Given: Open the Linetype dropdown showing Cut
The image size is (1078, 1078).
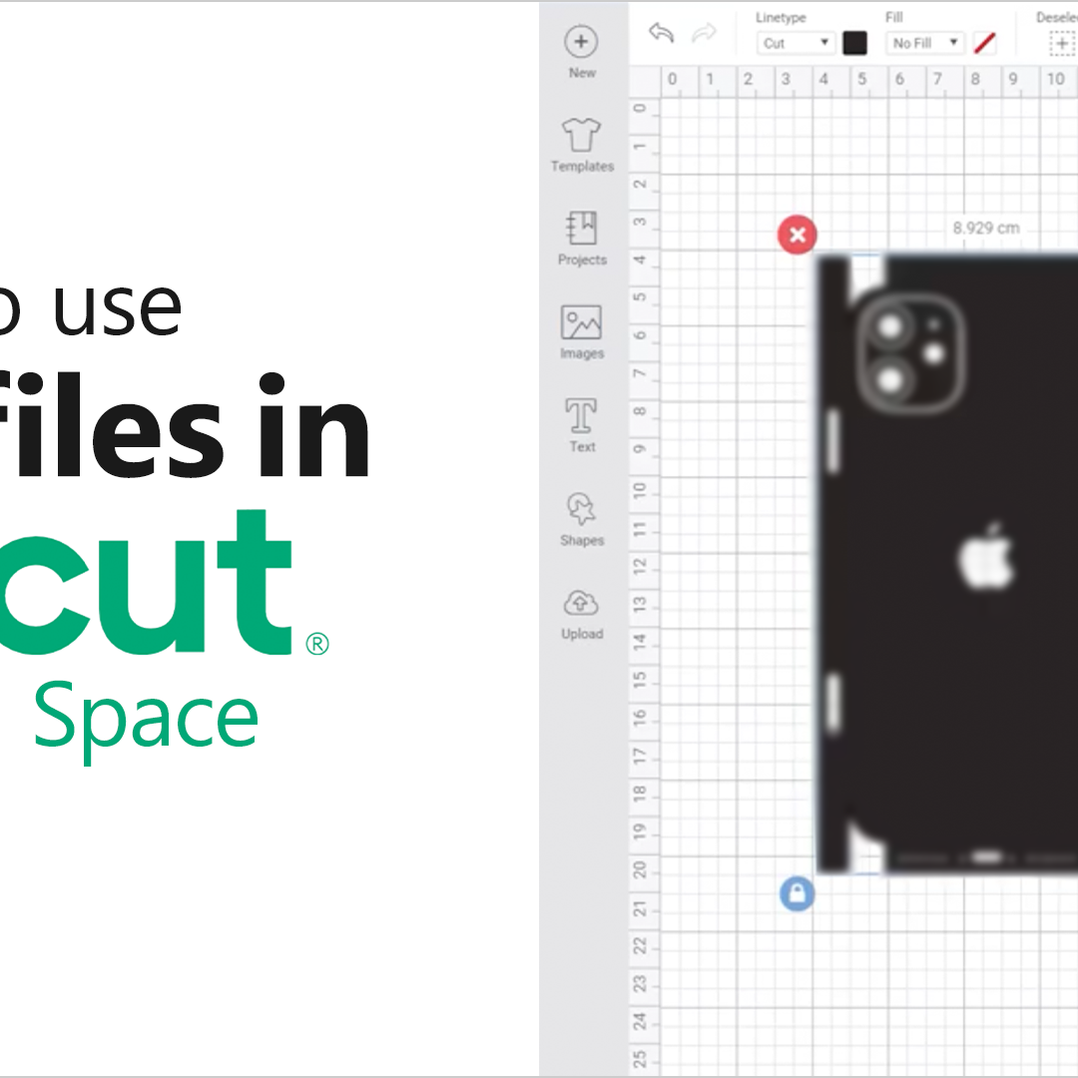Looking at the screenshot, I should pyautogui.click(x=795, y=43).
